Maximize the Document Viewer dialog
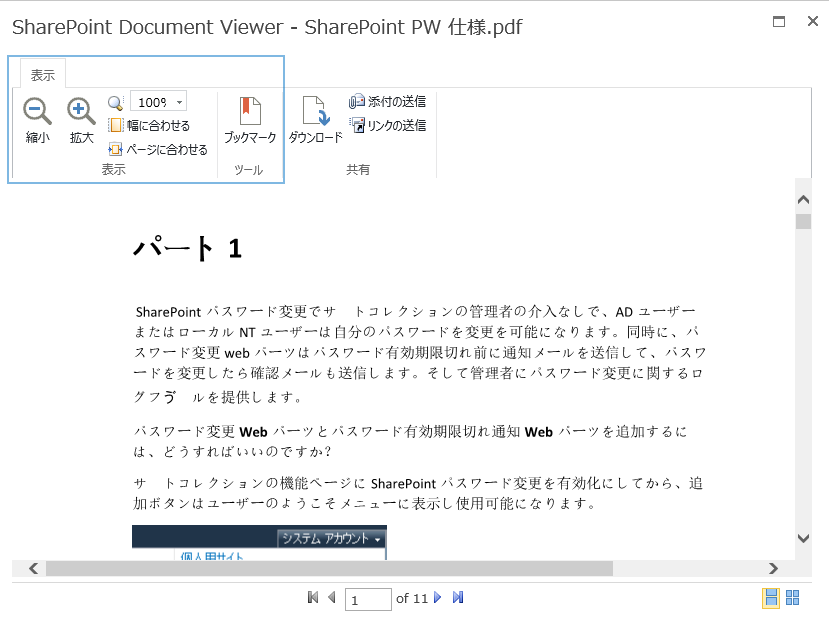The width and height of the screenshot is (829, 617). pyautogui.click(x=779, y=22)
